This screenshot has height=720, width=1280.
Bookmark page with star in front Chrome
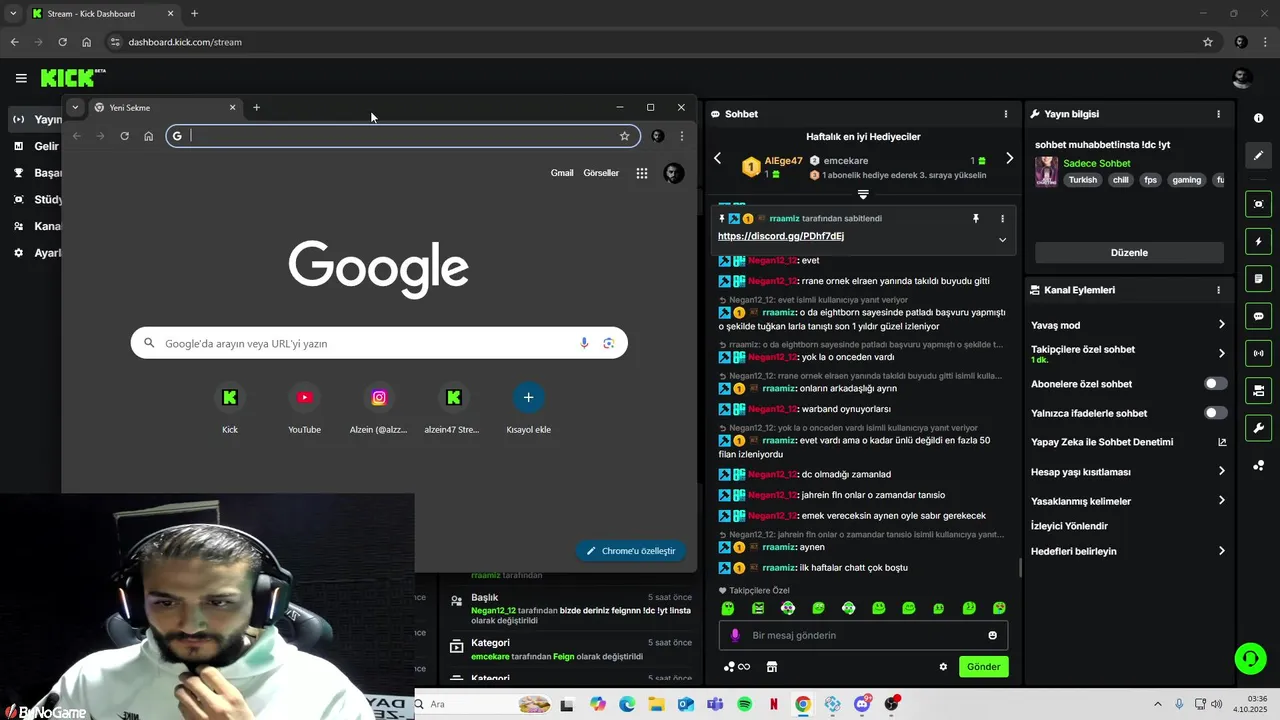pos(624,136)
